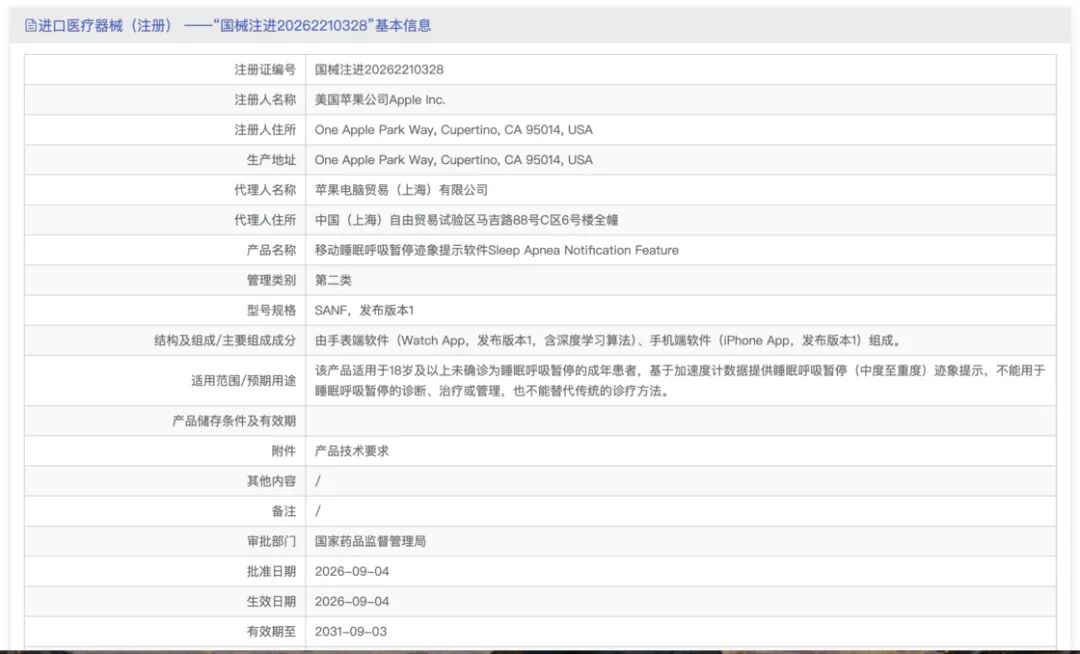This screenshot has width=1080, height=654.
Task: Click the "代理人名称" label
Action: 265,190
